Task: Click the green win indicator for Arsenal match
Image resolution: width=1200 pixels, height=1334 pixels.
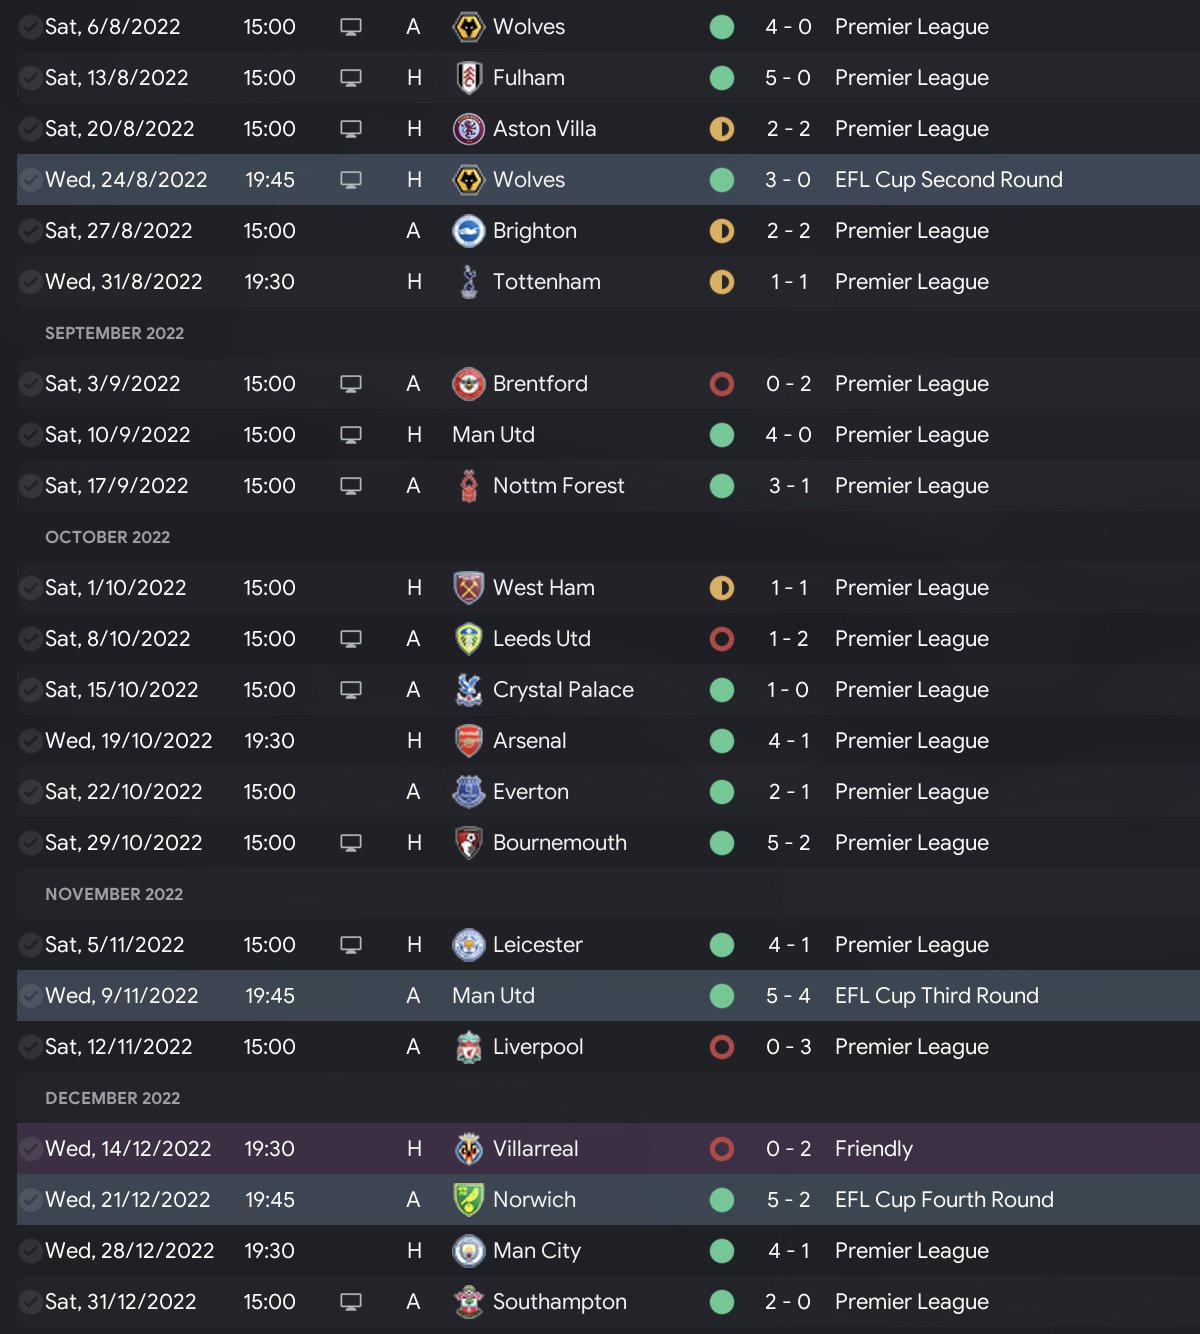Action: (722, 741)
